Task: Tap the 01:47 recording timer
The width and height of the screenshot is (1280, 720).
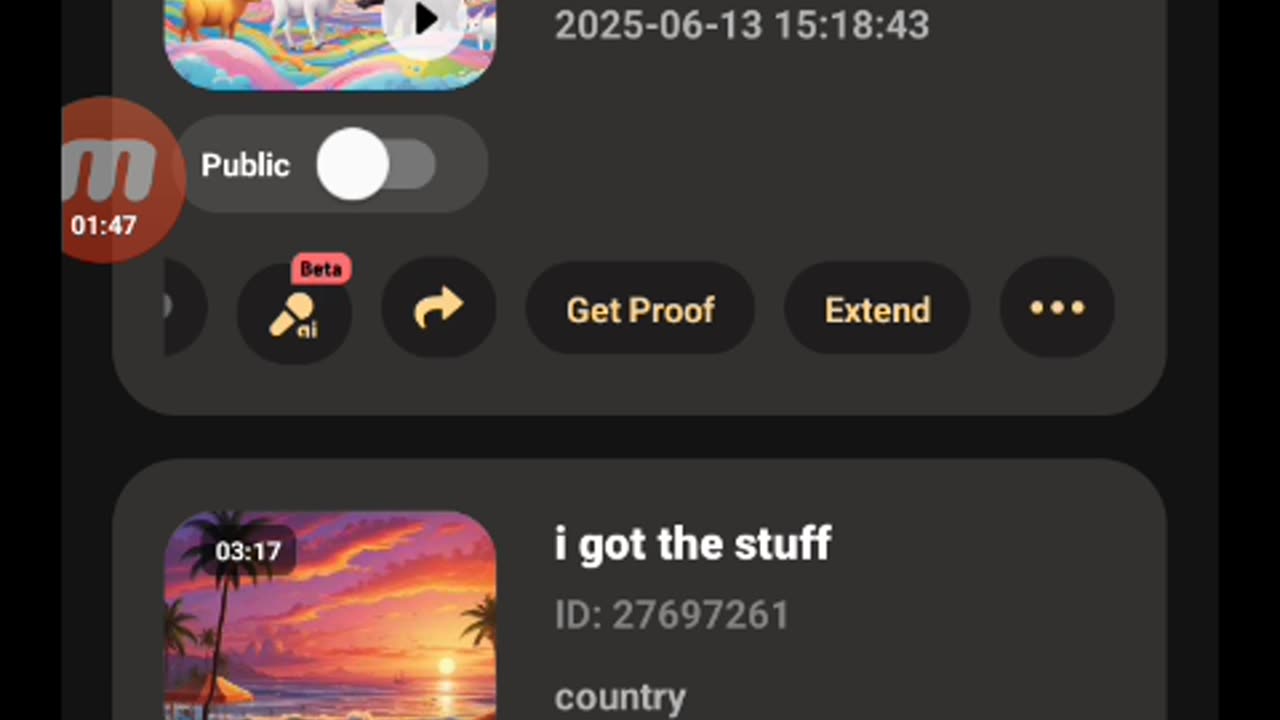Action: point(104,225)
